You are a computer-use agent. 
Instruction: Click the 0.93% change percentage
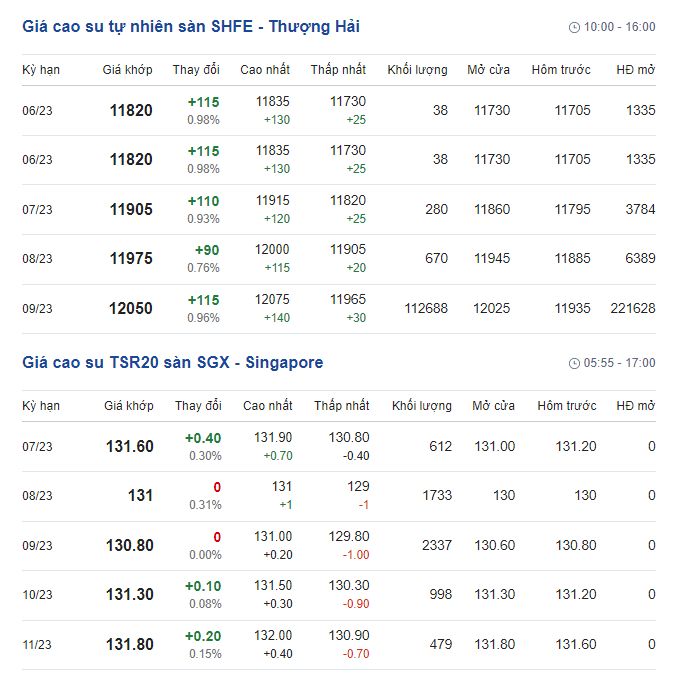tap(203, 219)
